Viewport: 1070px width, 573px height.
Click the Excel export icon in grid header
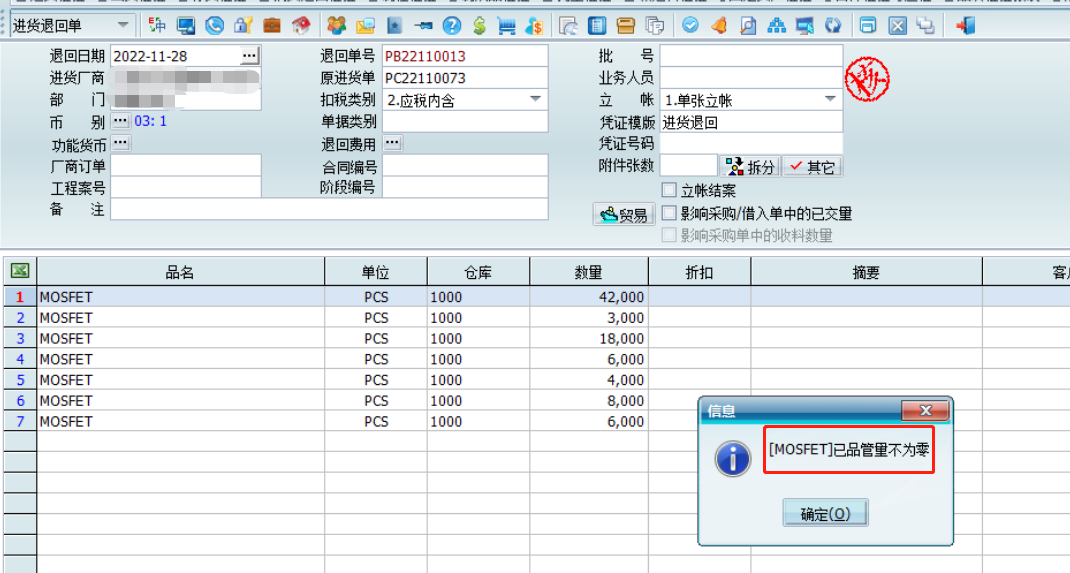(x=20, y=271)
